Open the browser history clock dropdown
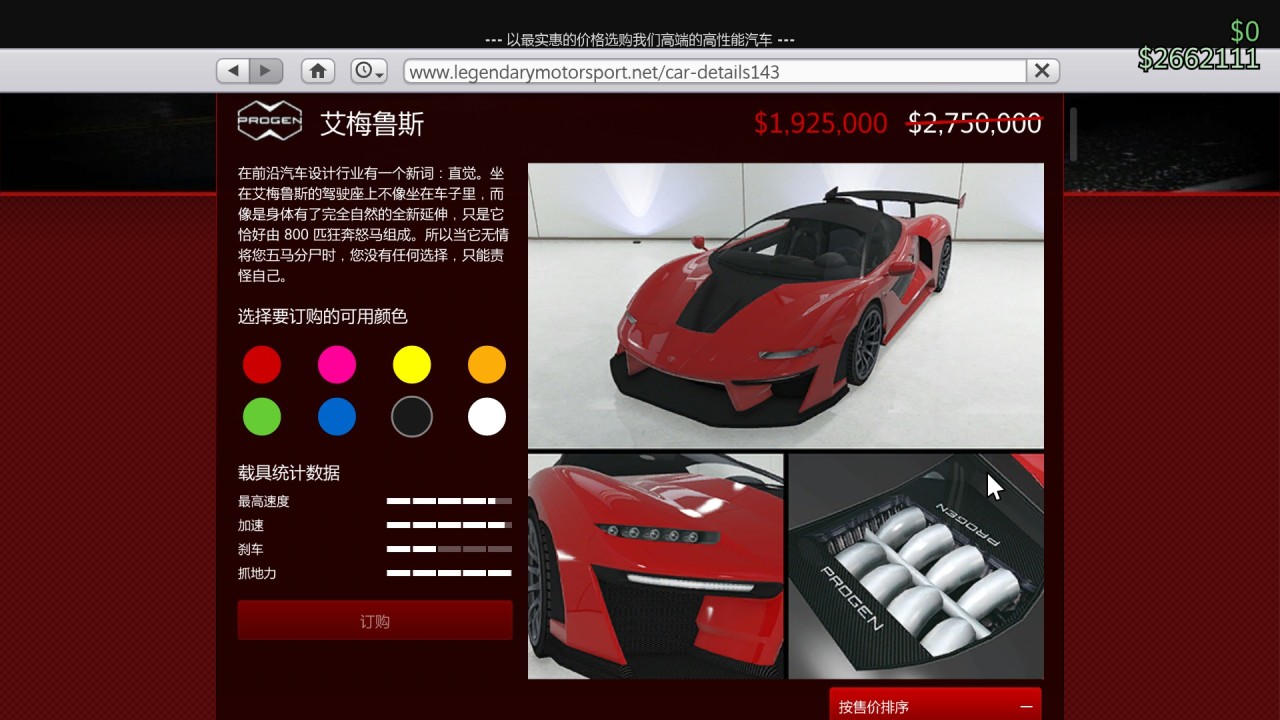The height and width of the screenshot is (720, 1280). tap(369, 71)
